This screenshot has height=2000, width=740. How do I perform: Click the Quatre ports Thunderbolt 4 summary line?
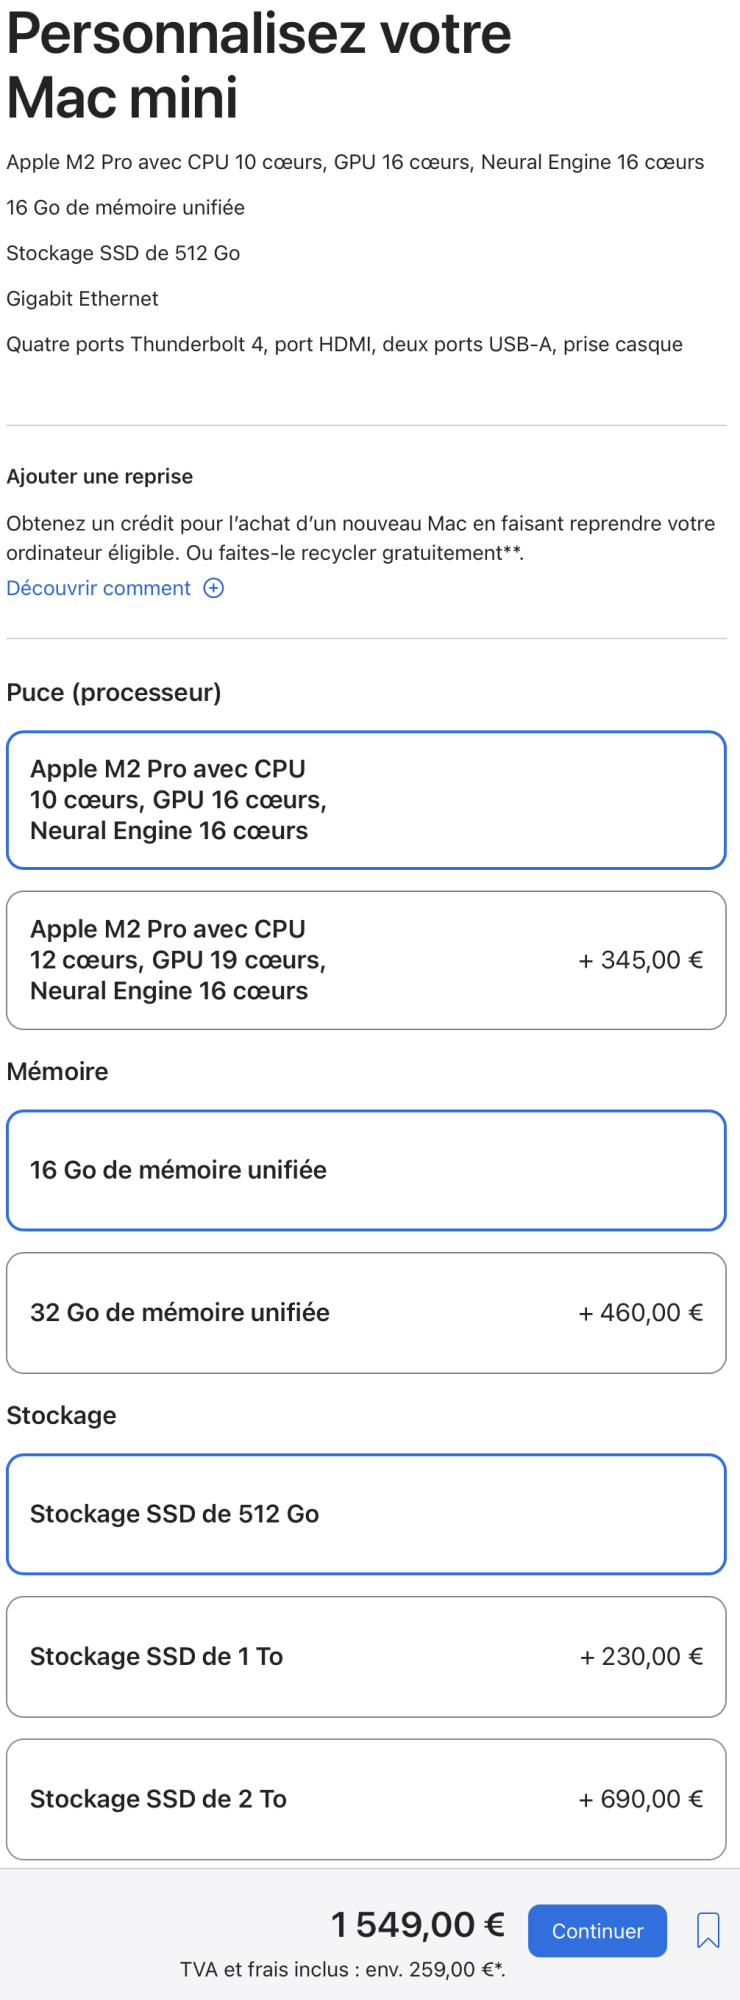(344, 345)
